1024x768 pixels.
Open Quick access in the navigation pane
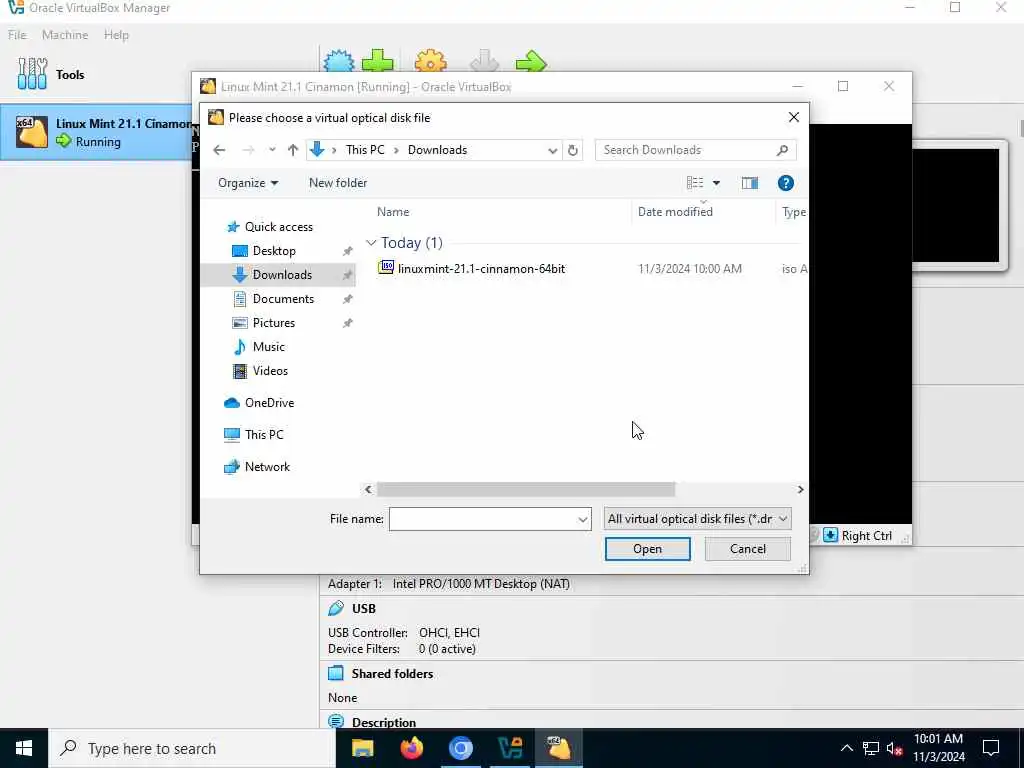point(278,227)
